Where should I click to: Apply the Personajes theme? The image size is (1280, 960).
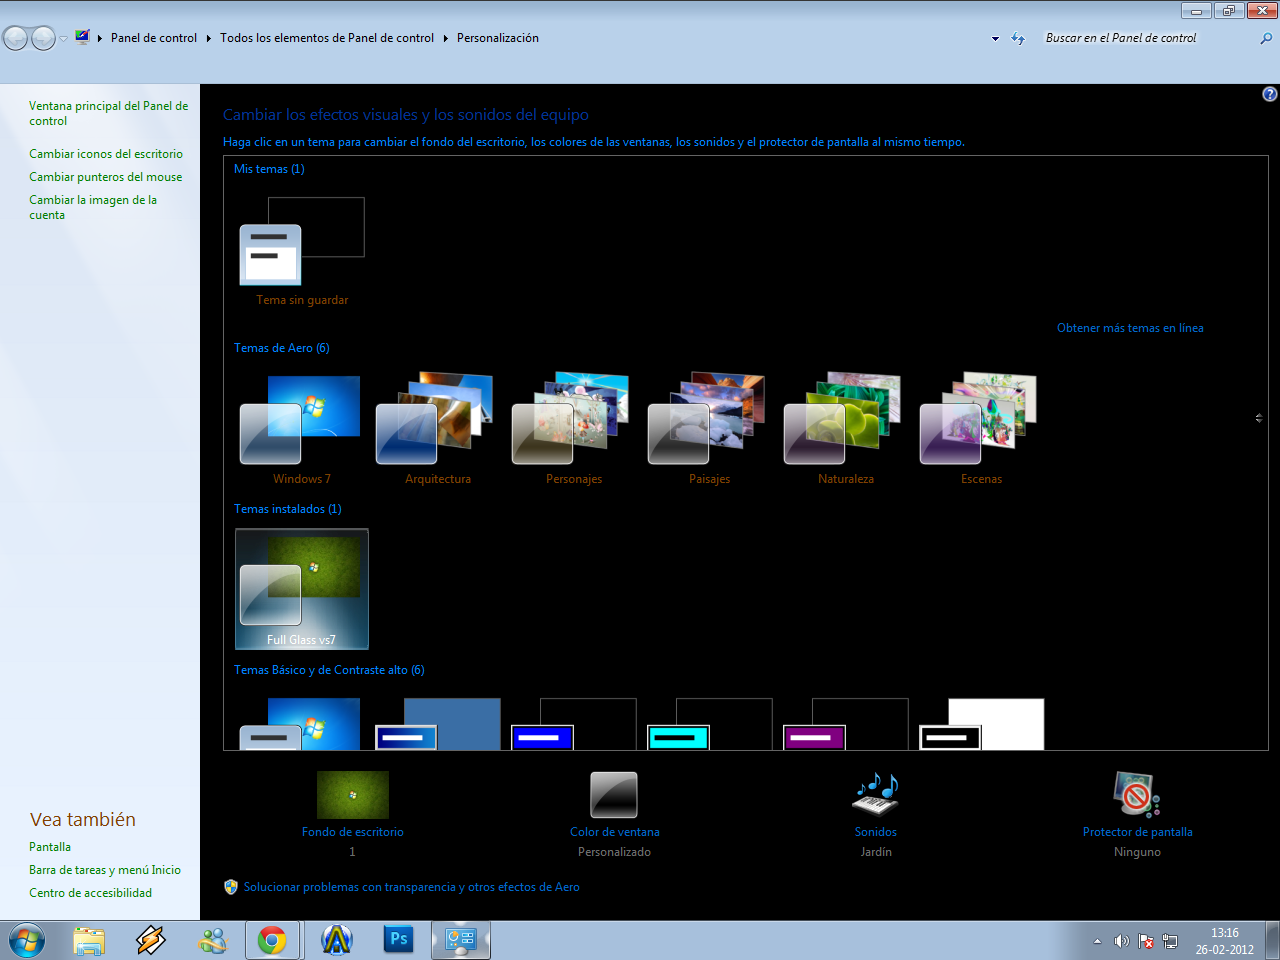click(x=573, y=428)
